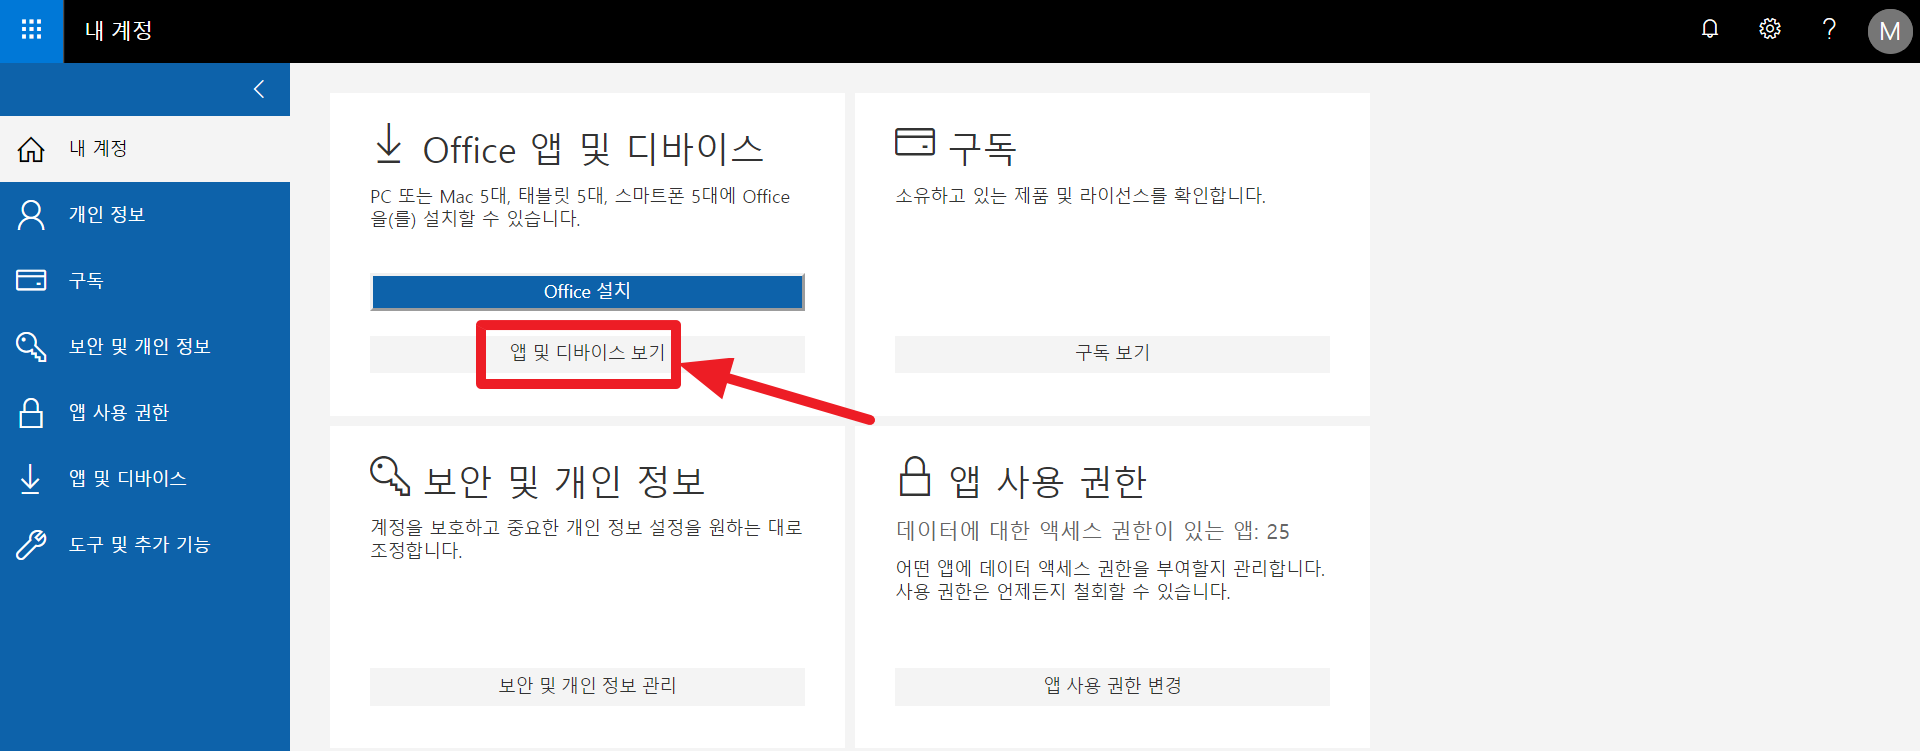Image resolution: width=1920 pixels, height=751 pixels.
Task: Click the 구독 보기 button
Action: (x=1112, y=353)
